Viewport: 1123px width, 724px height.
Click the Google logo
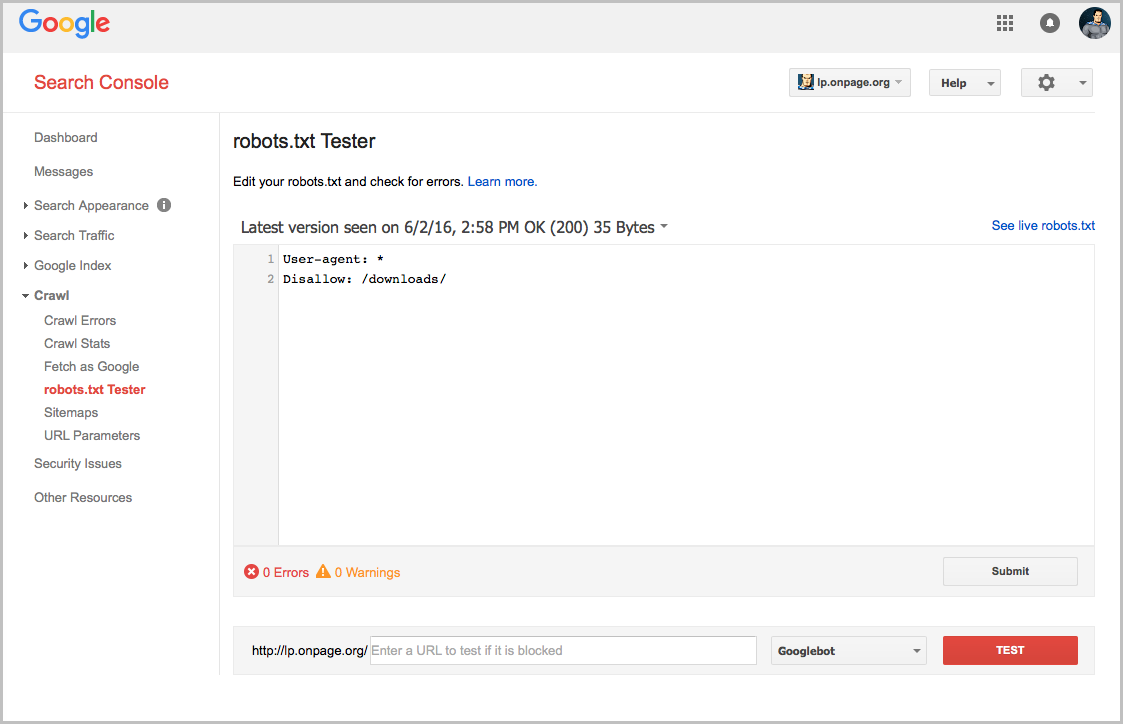point(64,23)
